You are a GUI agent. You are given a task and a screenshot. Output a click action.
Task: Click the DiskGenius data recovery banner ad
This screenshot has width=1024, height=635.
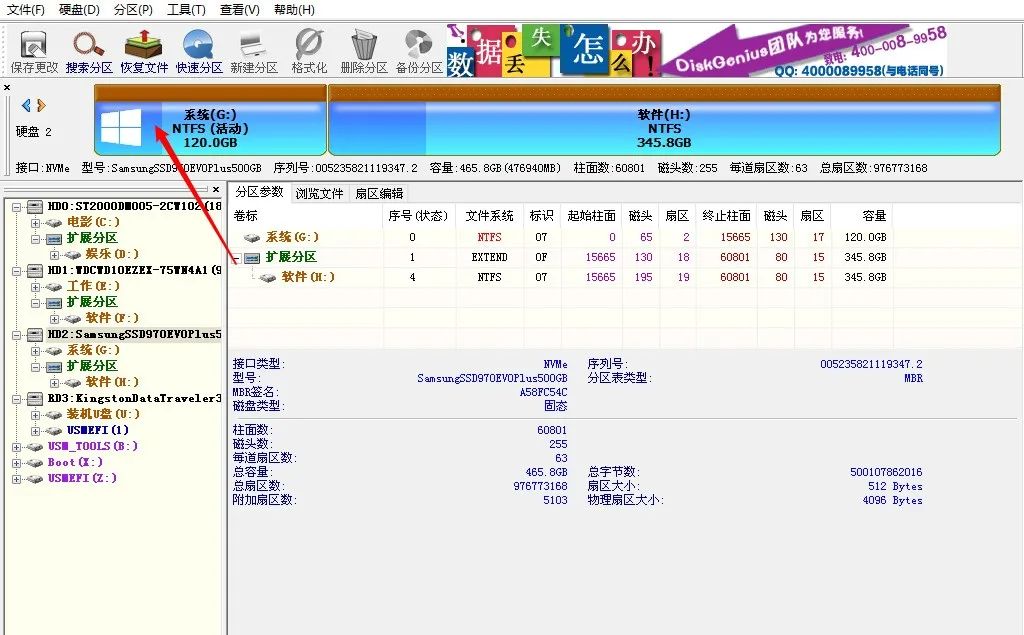(696, 50)
